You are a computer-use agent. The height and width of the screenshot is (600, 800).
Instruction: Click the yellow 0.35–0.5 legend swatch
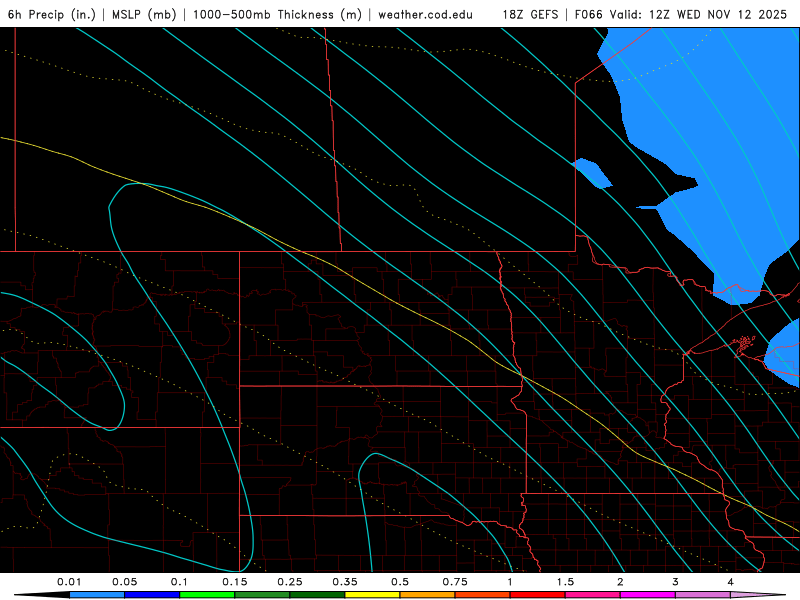372,595
